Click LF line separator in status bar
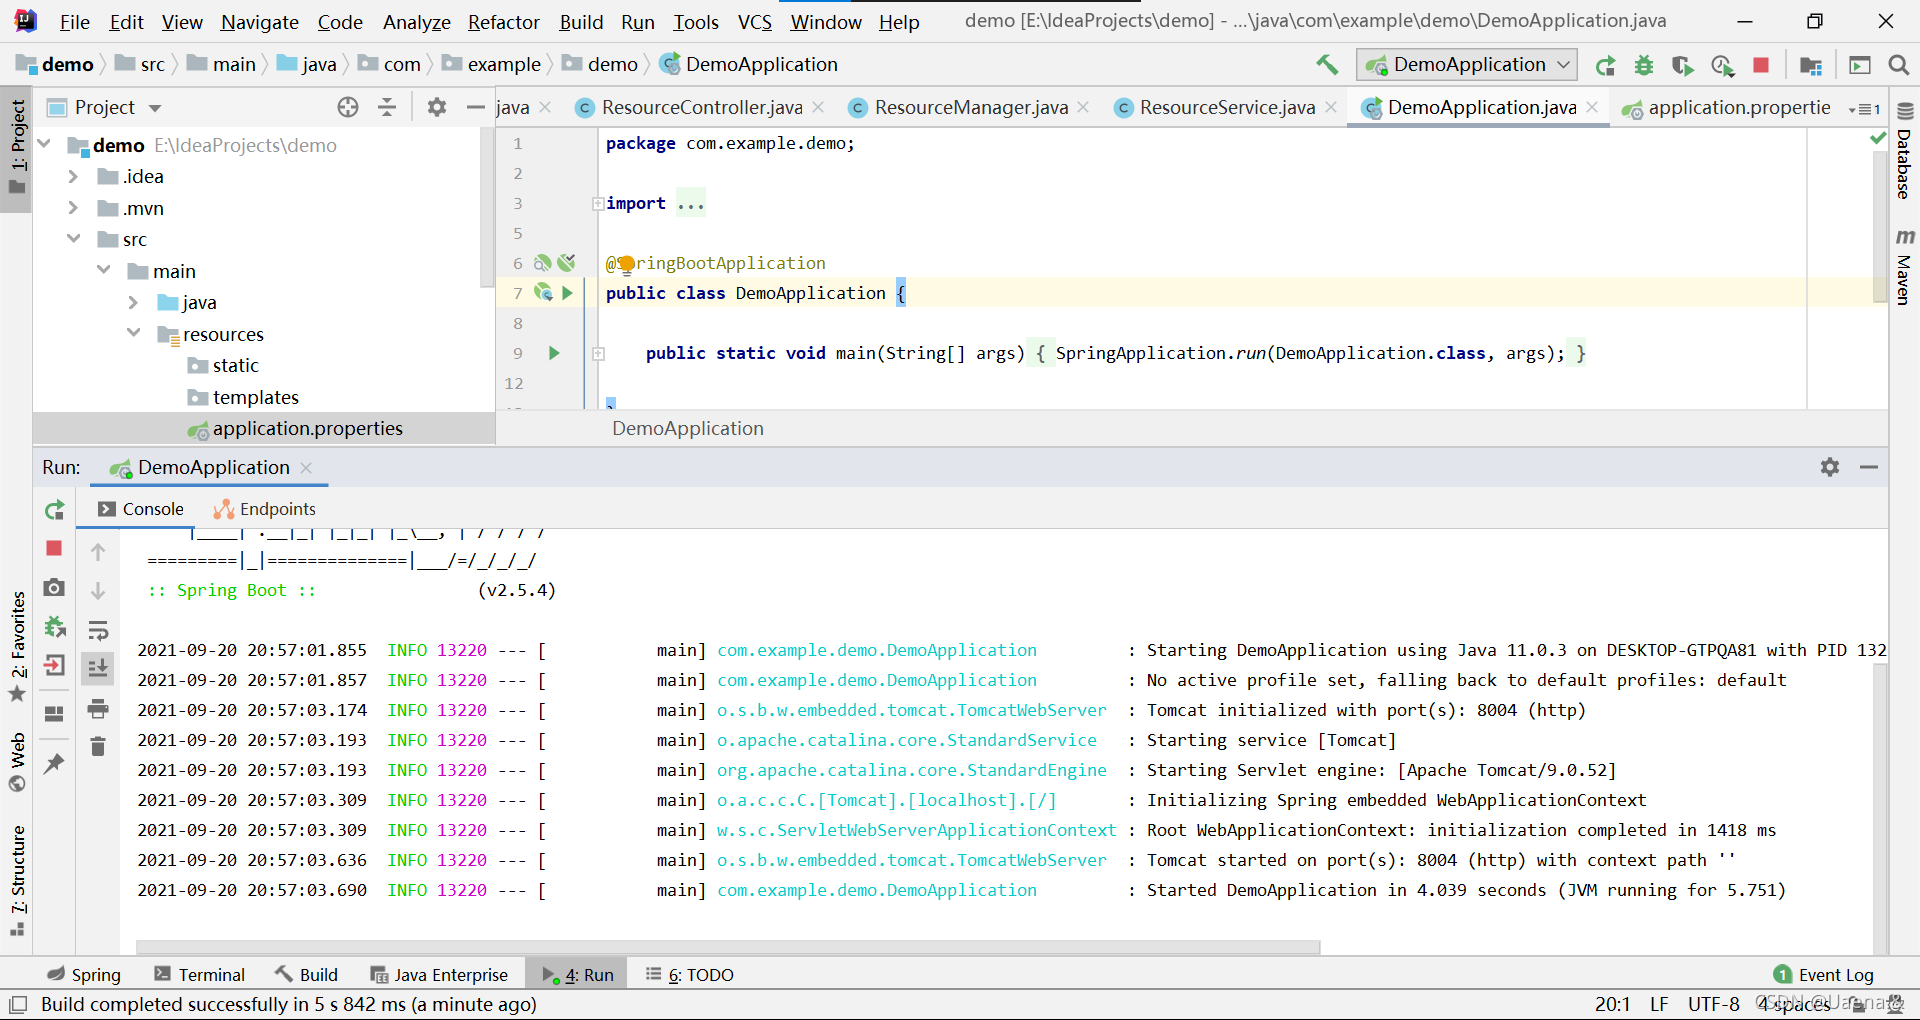Image resolution: width=1920 pixels, height=1020 pixels. 1659,1004
